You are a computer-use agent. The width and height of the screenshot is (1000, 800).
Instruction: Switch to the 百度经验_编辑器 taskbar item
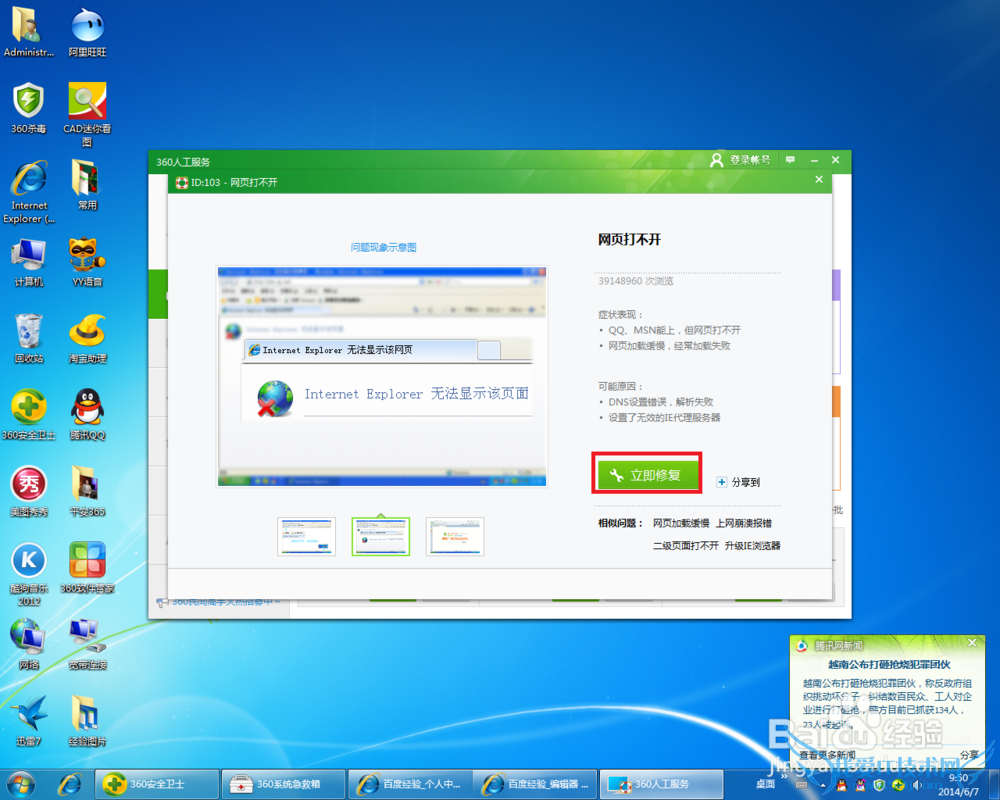536,784
